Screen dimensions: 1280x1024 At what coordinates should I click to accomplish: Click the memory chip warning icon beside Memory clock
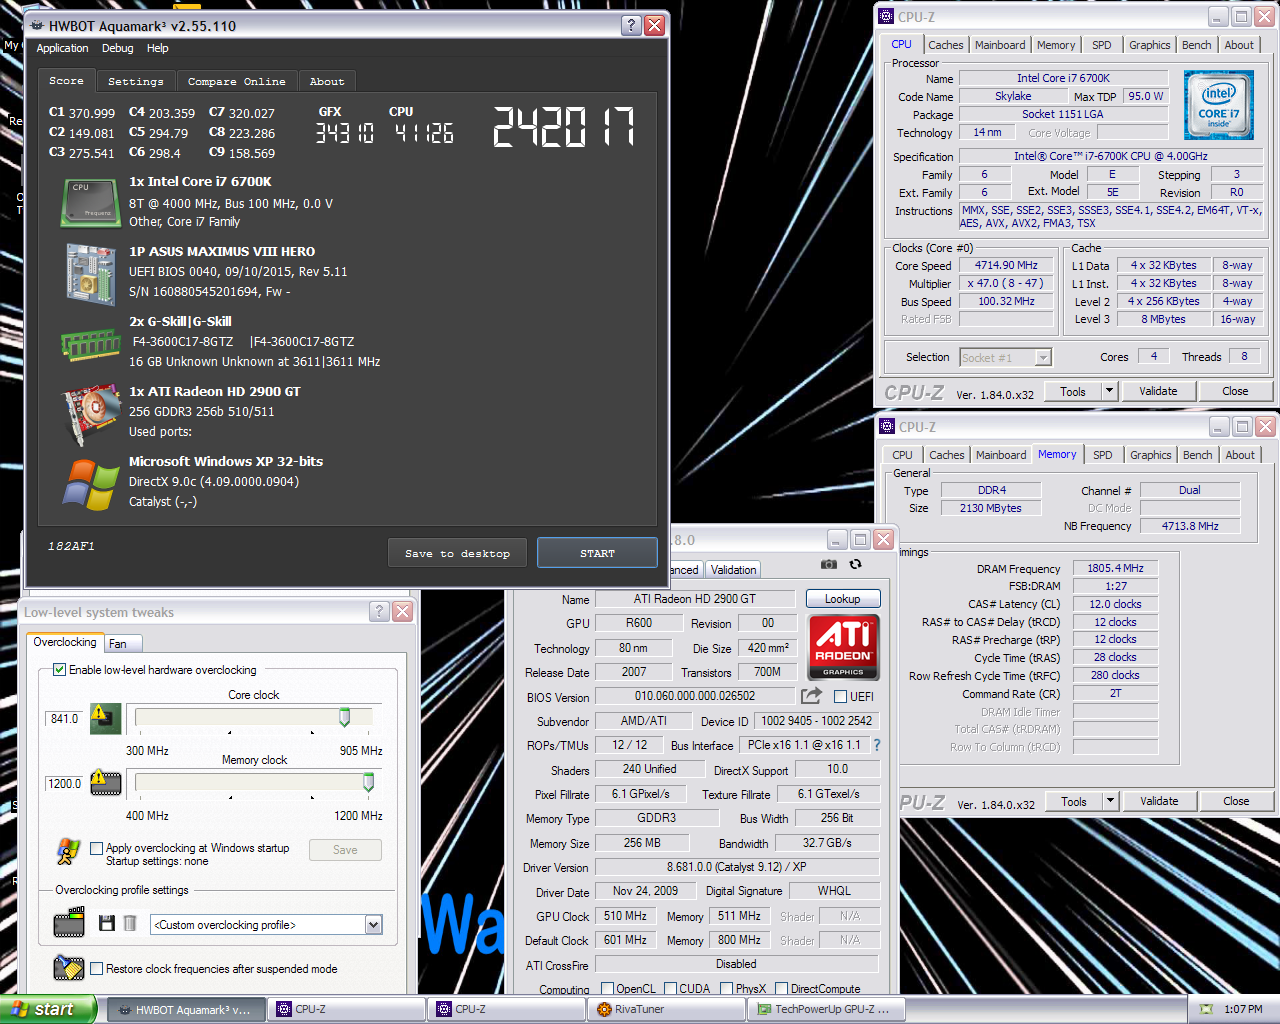105,782
